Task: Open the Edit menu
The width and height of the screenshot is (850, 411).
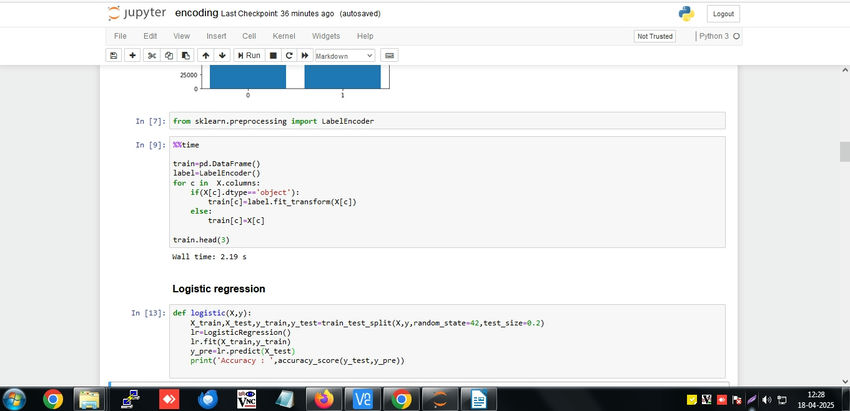Action: [x=150, y=36]
